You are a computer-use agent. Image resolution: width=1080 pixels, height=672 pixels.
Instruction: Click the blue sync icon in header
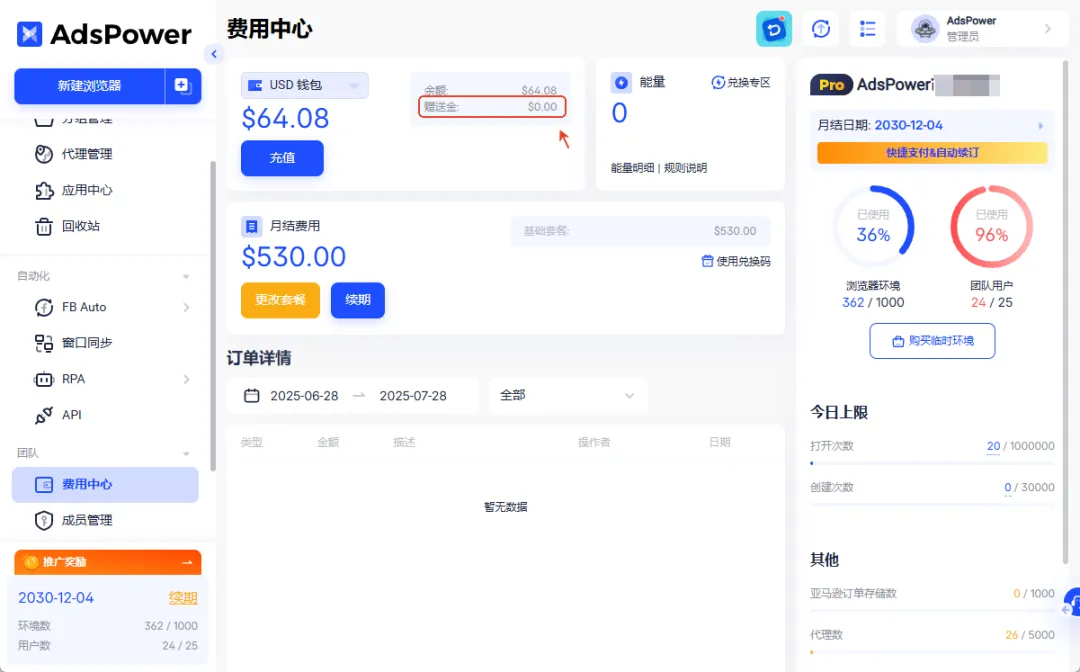[773, 29]
